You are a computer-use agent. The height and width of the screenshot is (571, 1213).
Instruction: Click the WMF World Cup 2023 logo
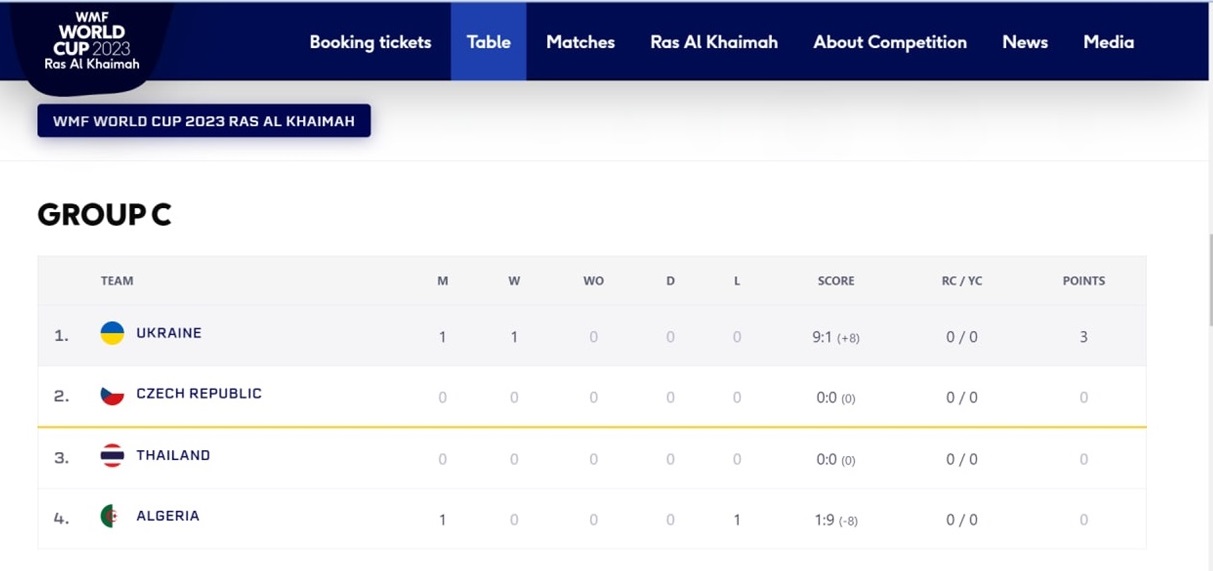click(x=92, y=42)
